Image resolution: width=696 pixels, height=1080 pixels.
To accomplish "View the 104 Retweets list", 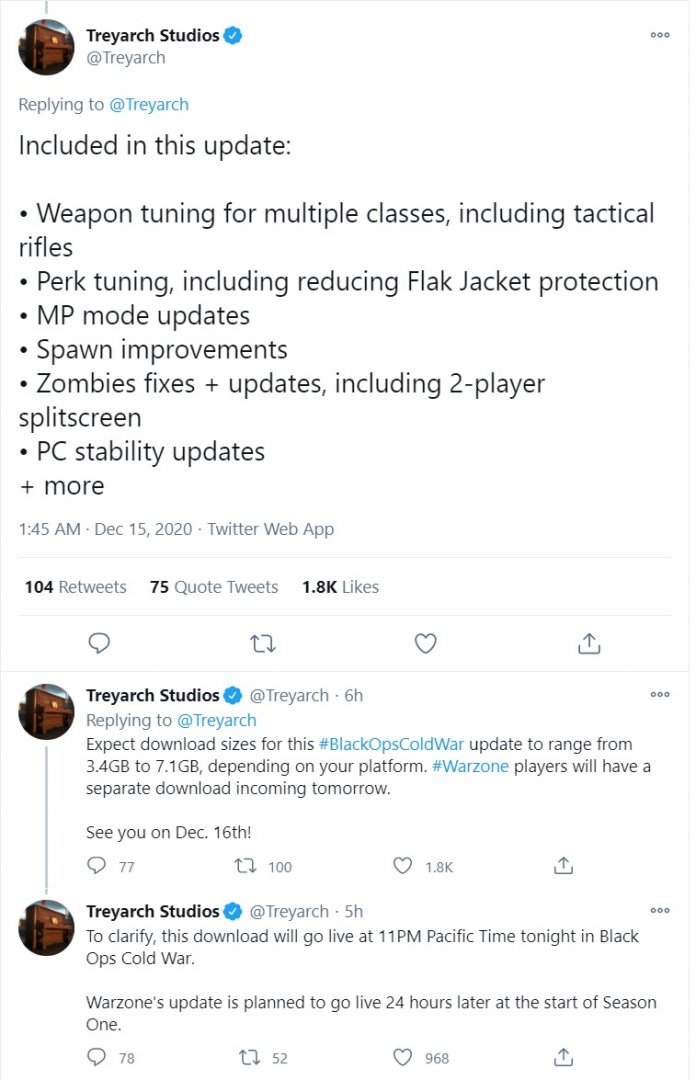I will pyautogui.click(x=75, y=587).
